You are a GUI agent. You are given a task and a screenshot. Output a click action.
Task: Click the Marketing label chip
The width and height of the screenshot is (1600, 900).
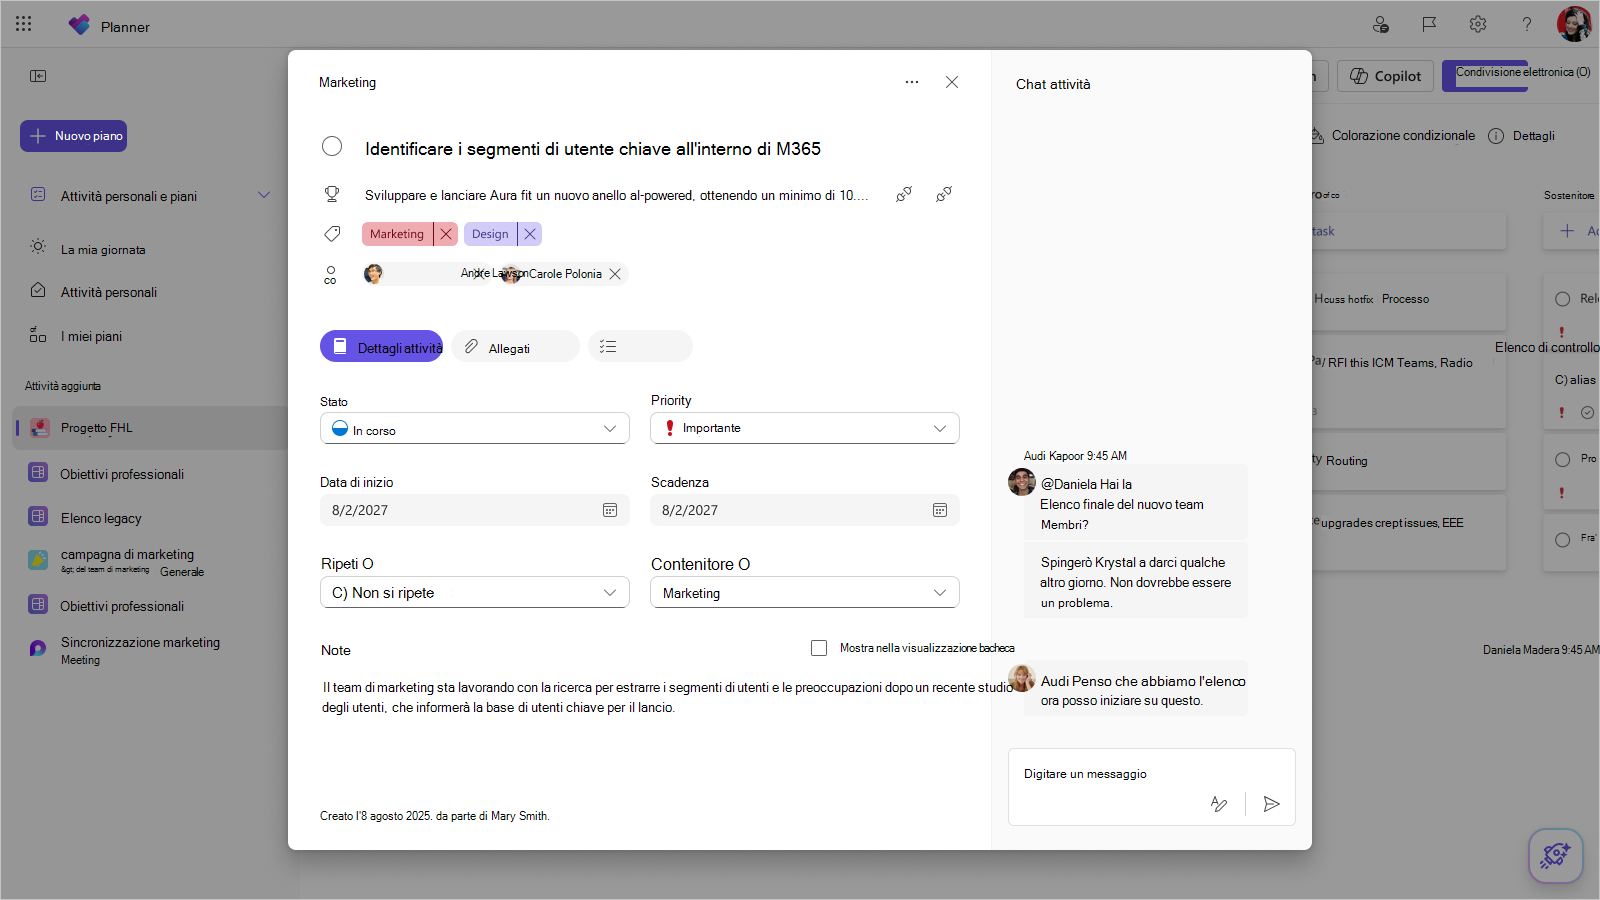coord(397,234)
